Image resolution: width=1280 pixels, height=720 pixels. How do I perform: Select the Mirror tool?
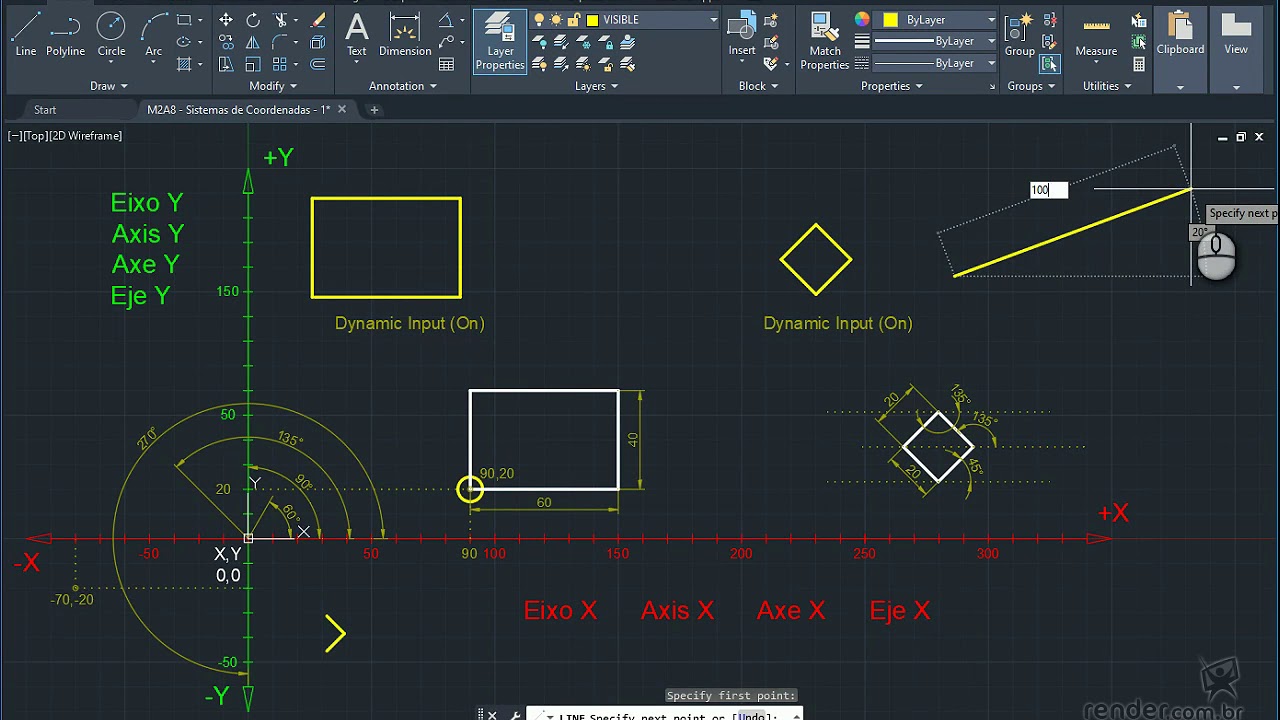[253, 42]
